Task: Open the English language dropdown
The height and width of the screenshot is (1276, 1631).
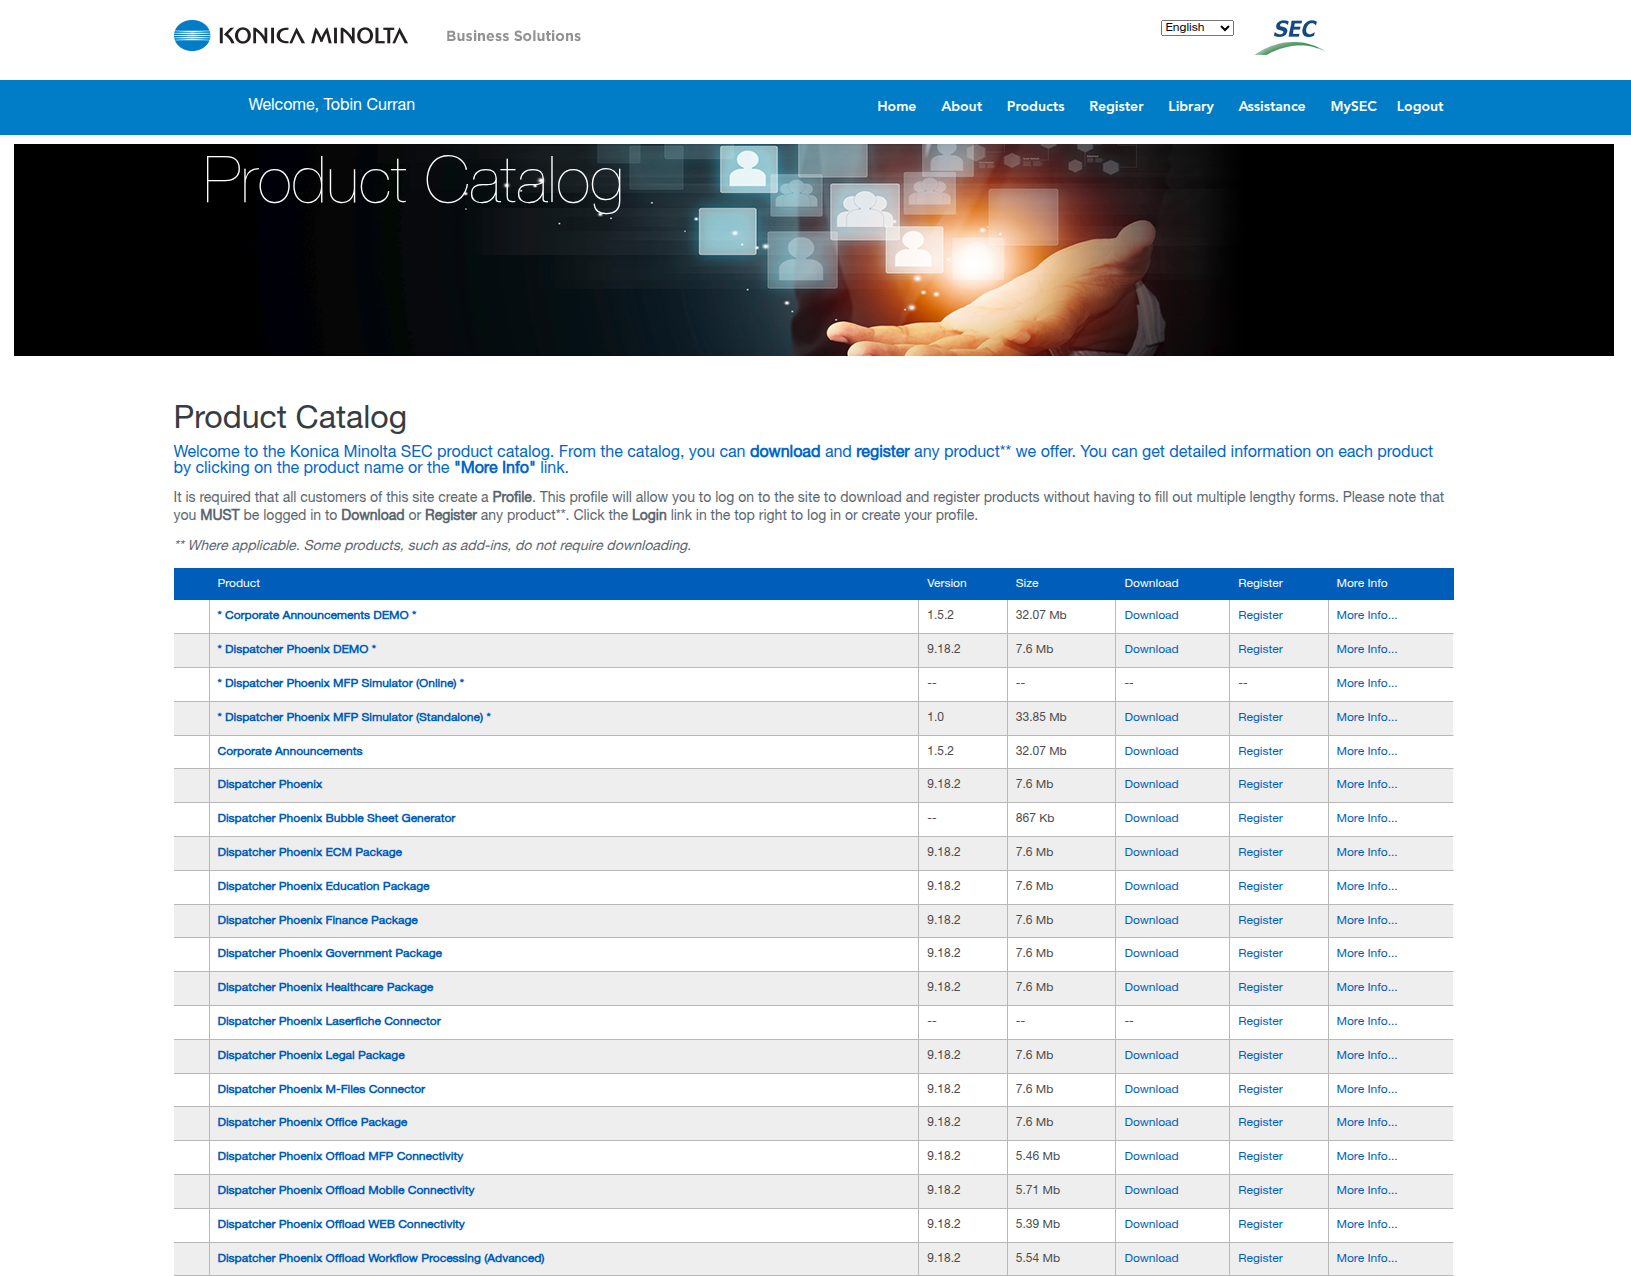Action: tap(1197, 28)
